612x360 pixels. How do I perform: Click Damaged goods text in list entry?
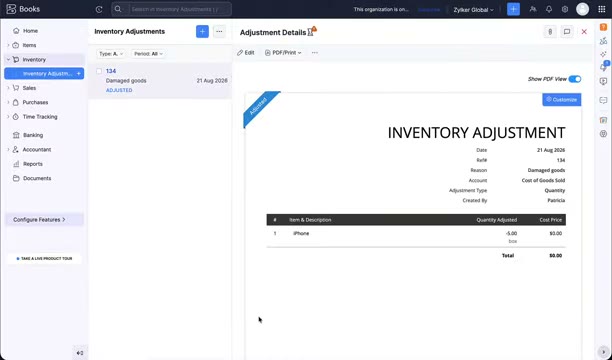[x=126, y=81]
